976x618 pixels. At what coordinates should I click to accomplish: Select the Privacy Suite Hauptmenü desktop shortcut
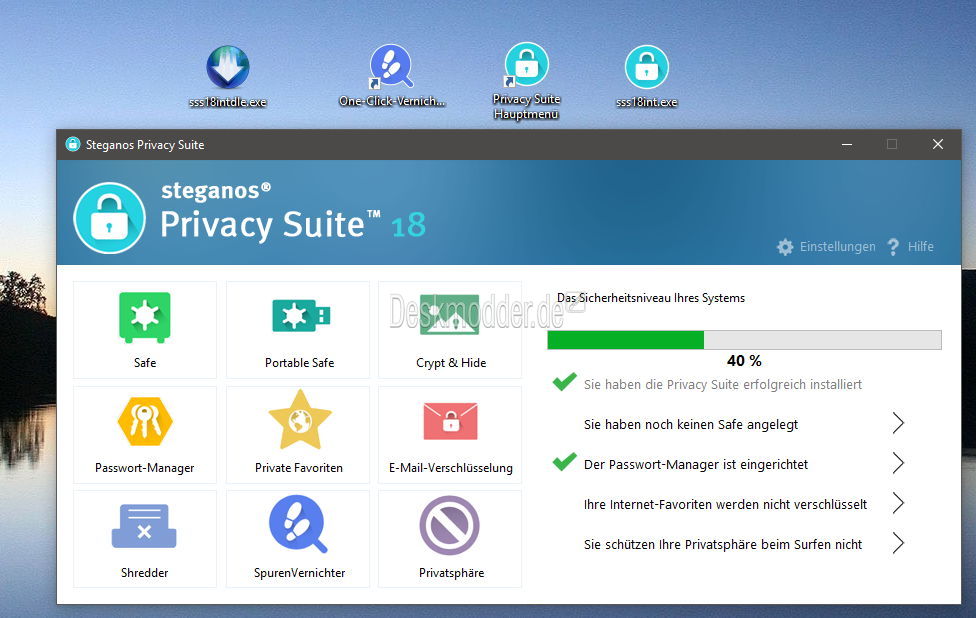[x=526, y=81]
